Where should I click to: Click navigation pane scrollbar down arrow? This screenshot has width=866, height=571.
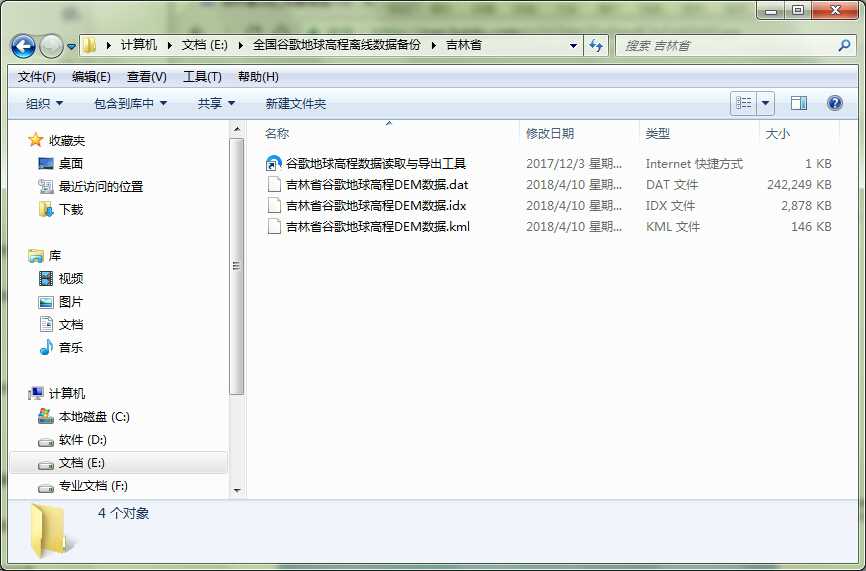click(237, 490)
